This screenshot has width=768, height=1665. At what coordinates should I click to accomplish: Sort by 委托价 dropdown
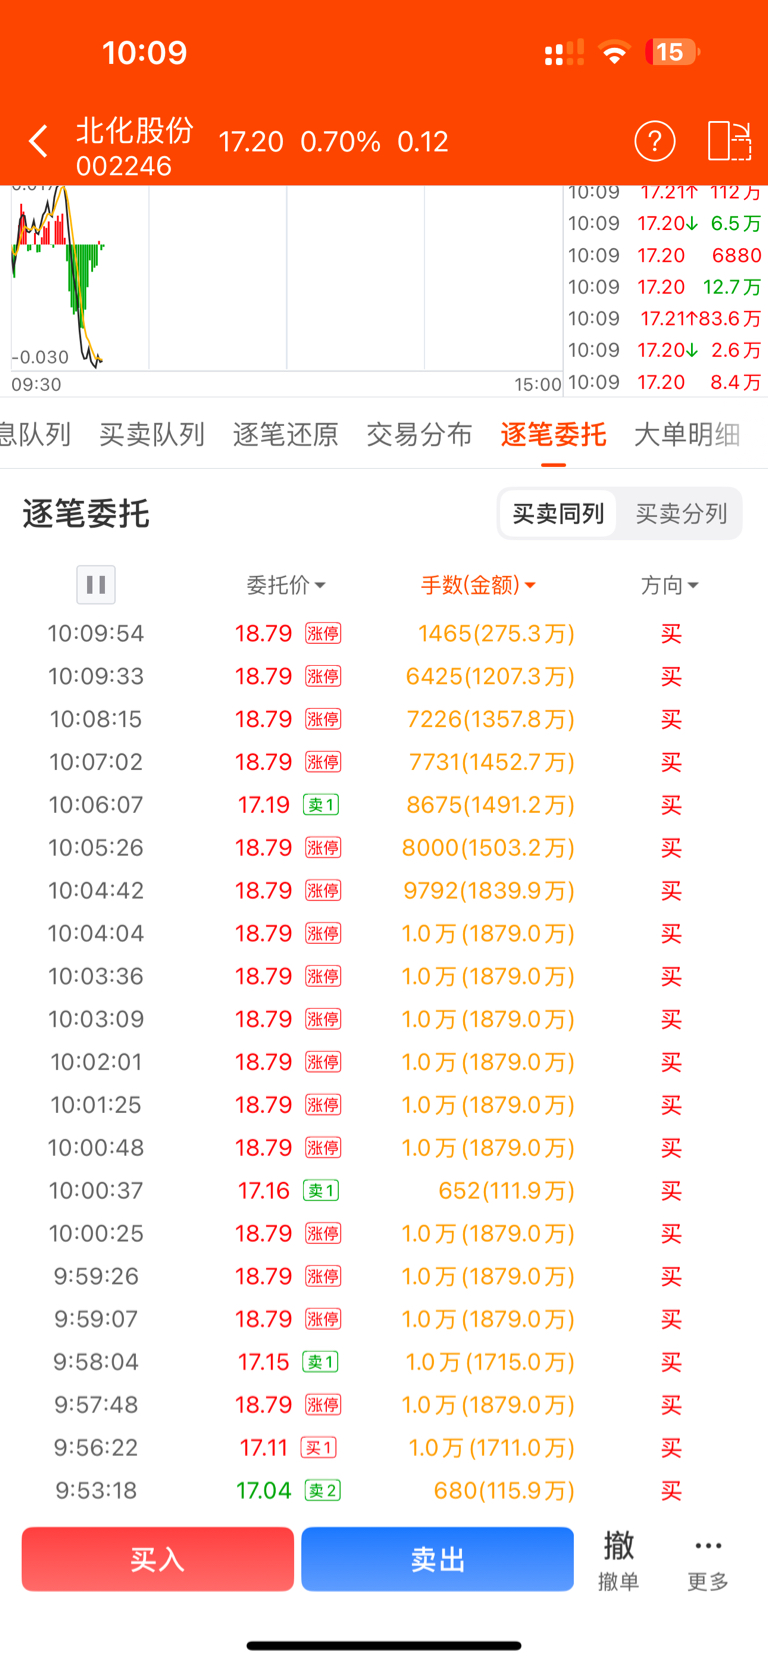(x=286, y=585)
